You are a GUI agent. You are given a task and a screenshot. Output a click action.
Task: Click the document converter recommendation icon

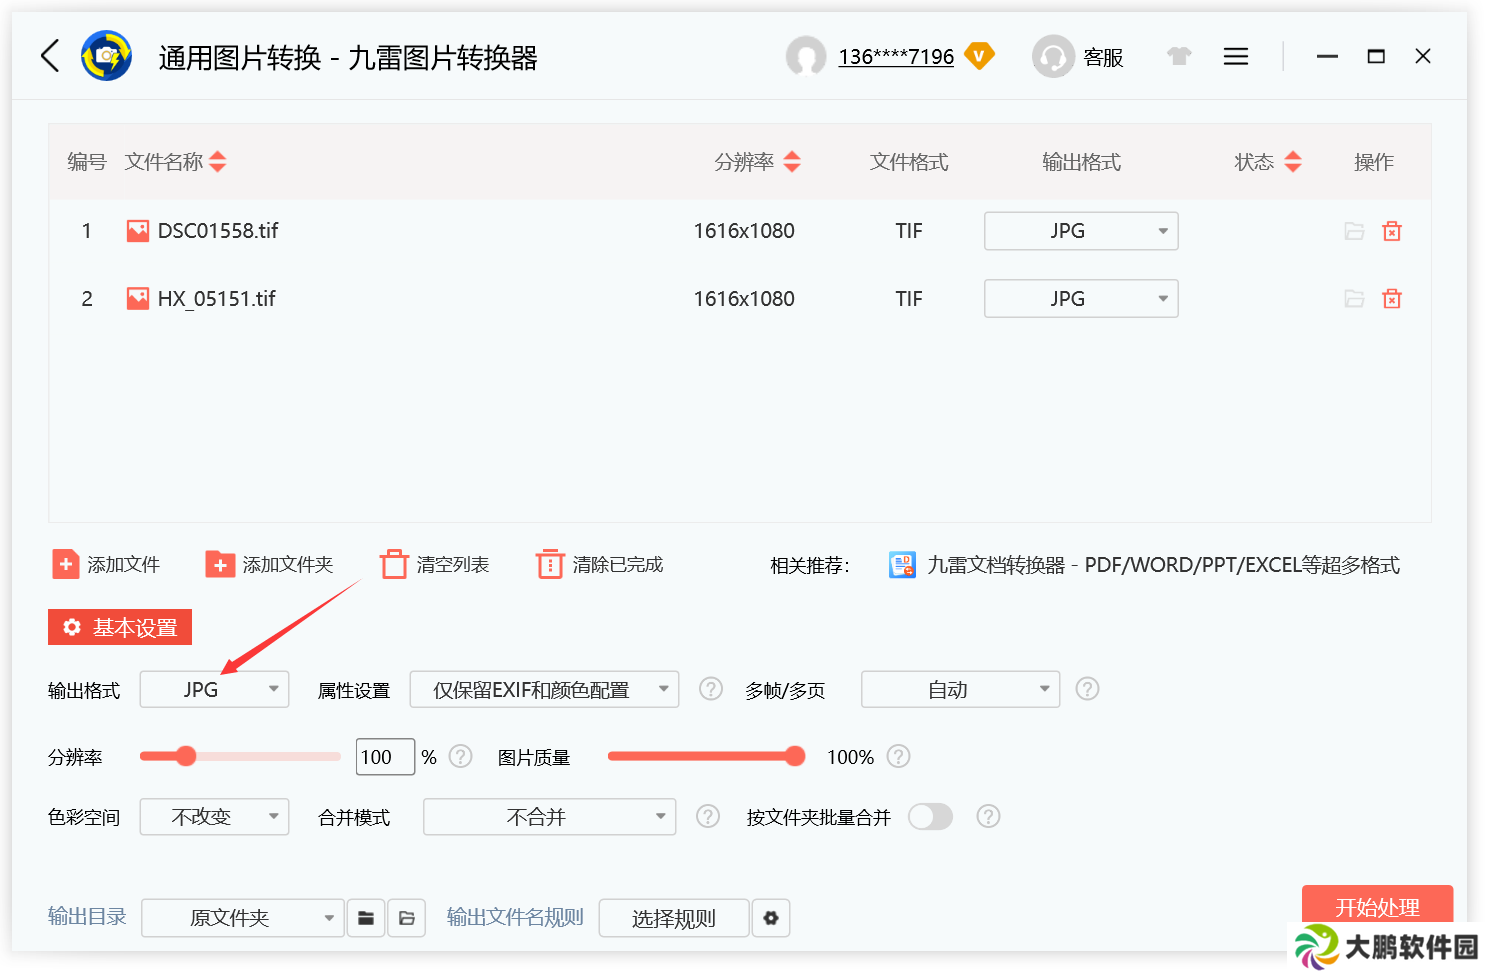(902, 565)
